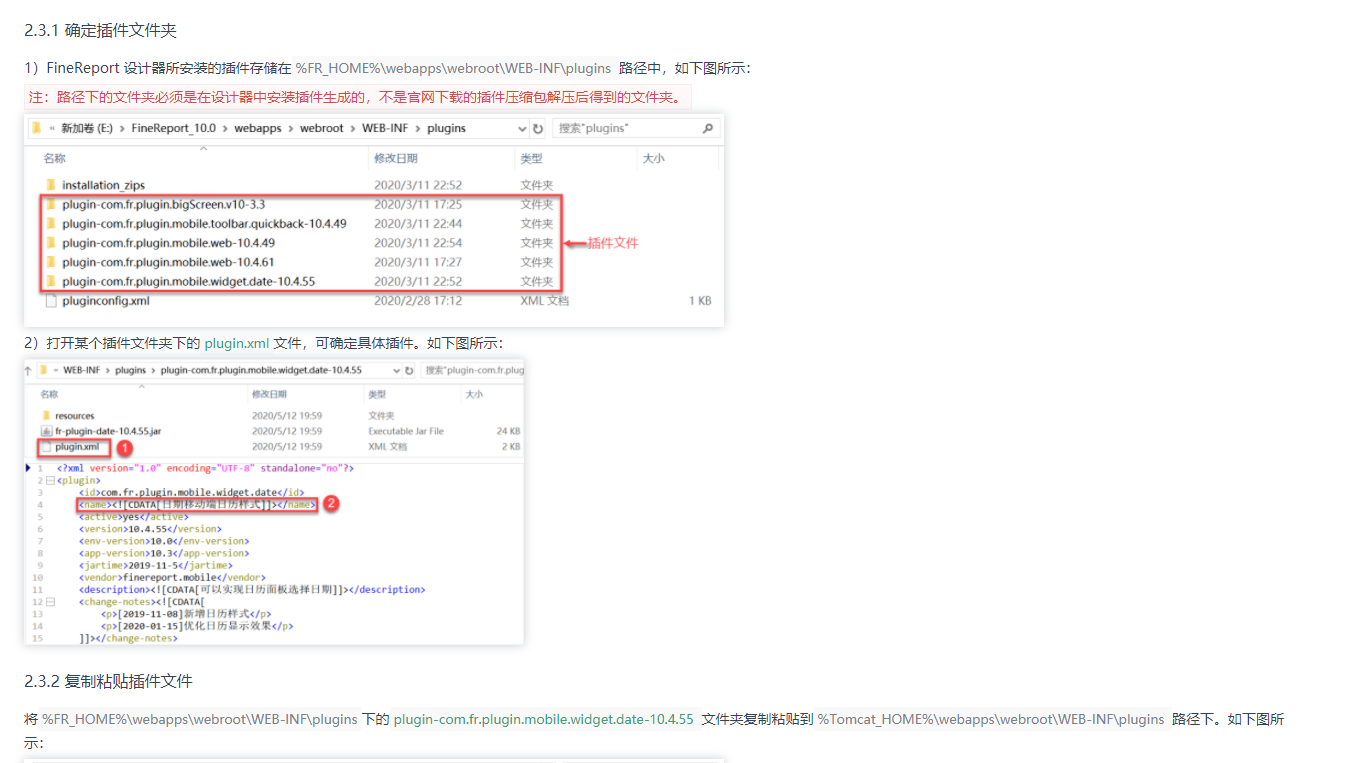Expand chevron after webroot breadcrumb
This screenshot has height=763, width=1350.
click(352, 128)
